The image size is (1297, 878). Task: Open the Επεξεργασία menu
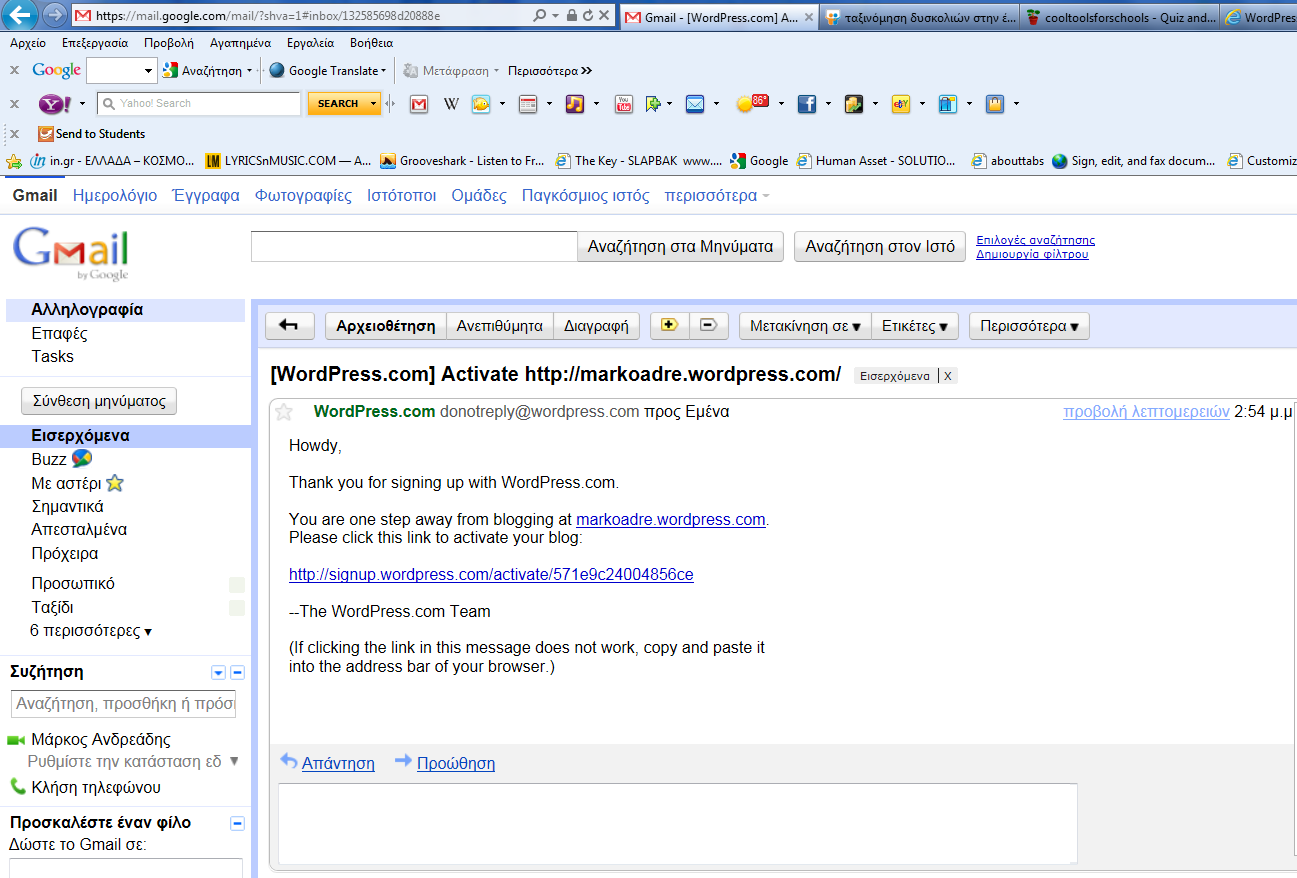95,43
